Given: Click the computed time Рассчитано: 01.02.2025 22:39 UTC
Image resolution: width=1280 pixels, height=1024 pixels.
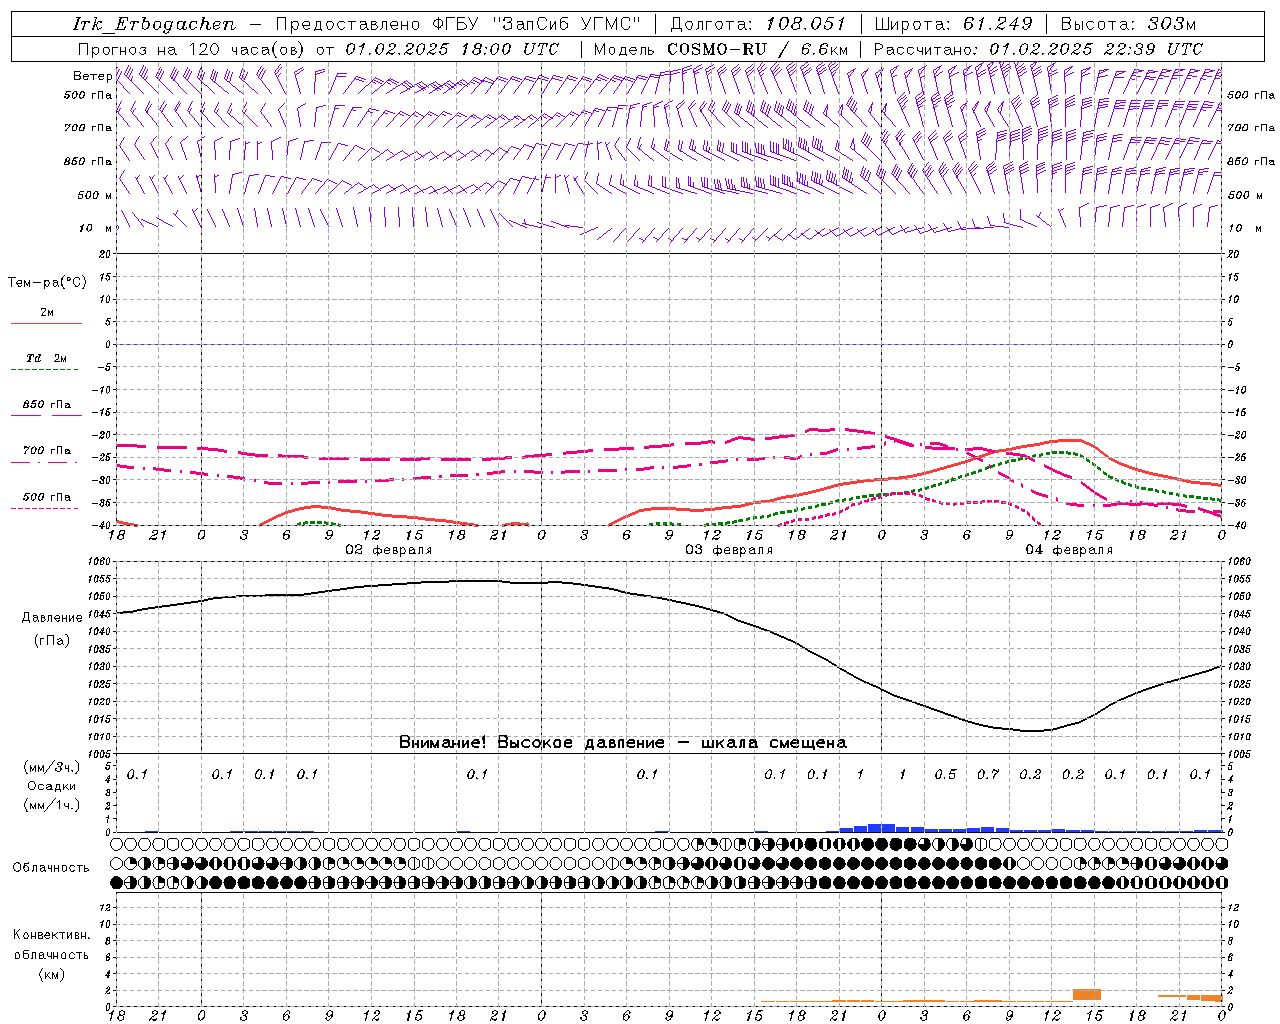Looking at the screenshot, I should pyautogui.click(x=1038, y=49).
